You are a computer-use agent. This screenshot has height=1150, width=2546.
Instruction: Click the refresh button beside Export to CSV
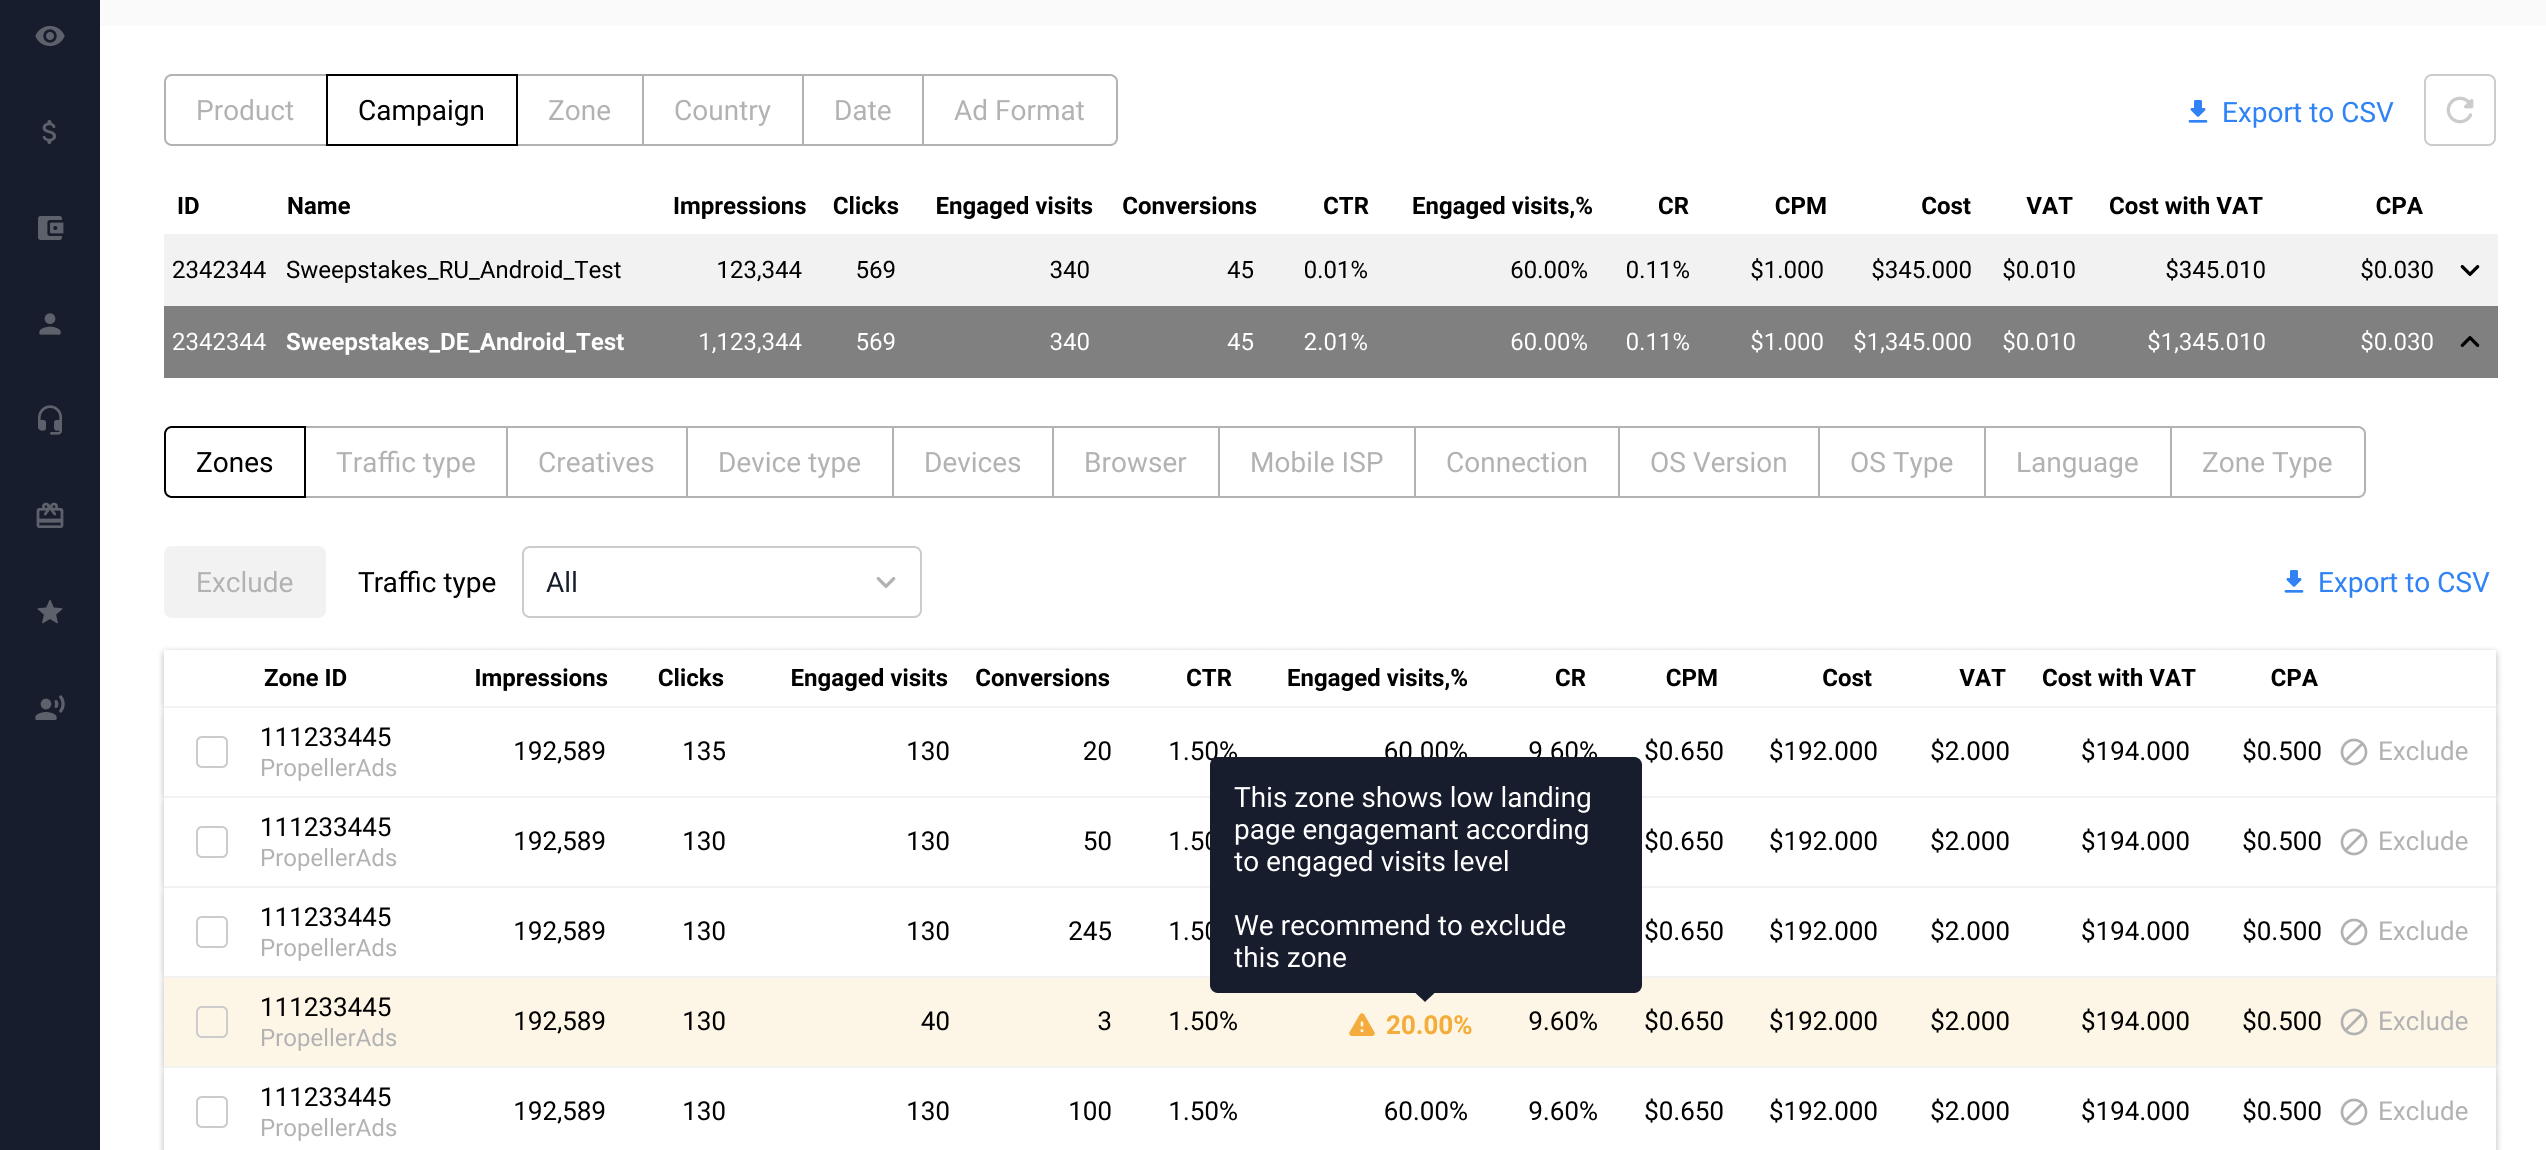pos(2459,110)
